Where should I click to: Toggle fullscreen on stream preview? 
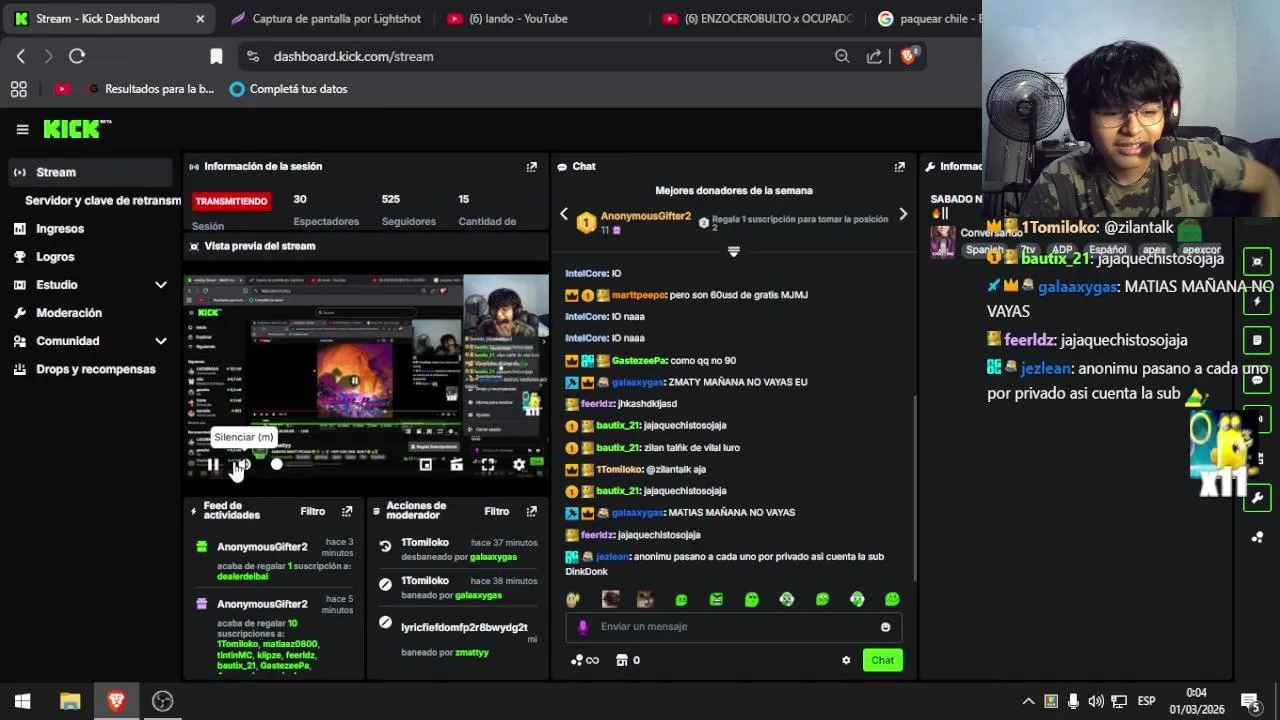click(x=487, y=464)
